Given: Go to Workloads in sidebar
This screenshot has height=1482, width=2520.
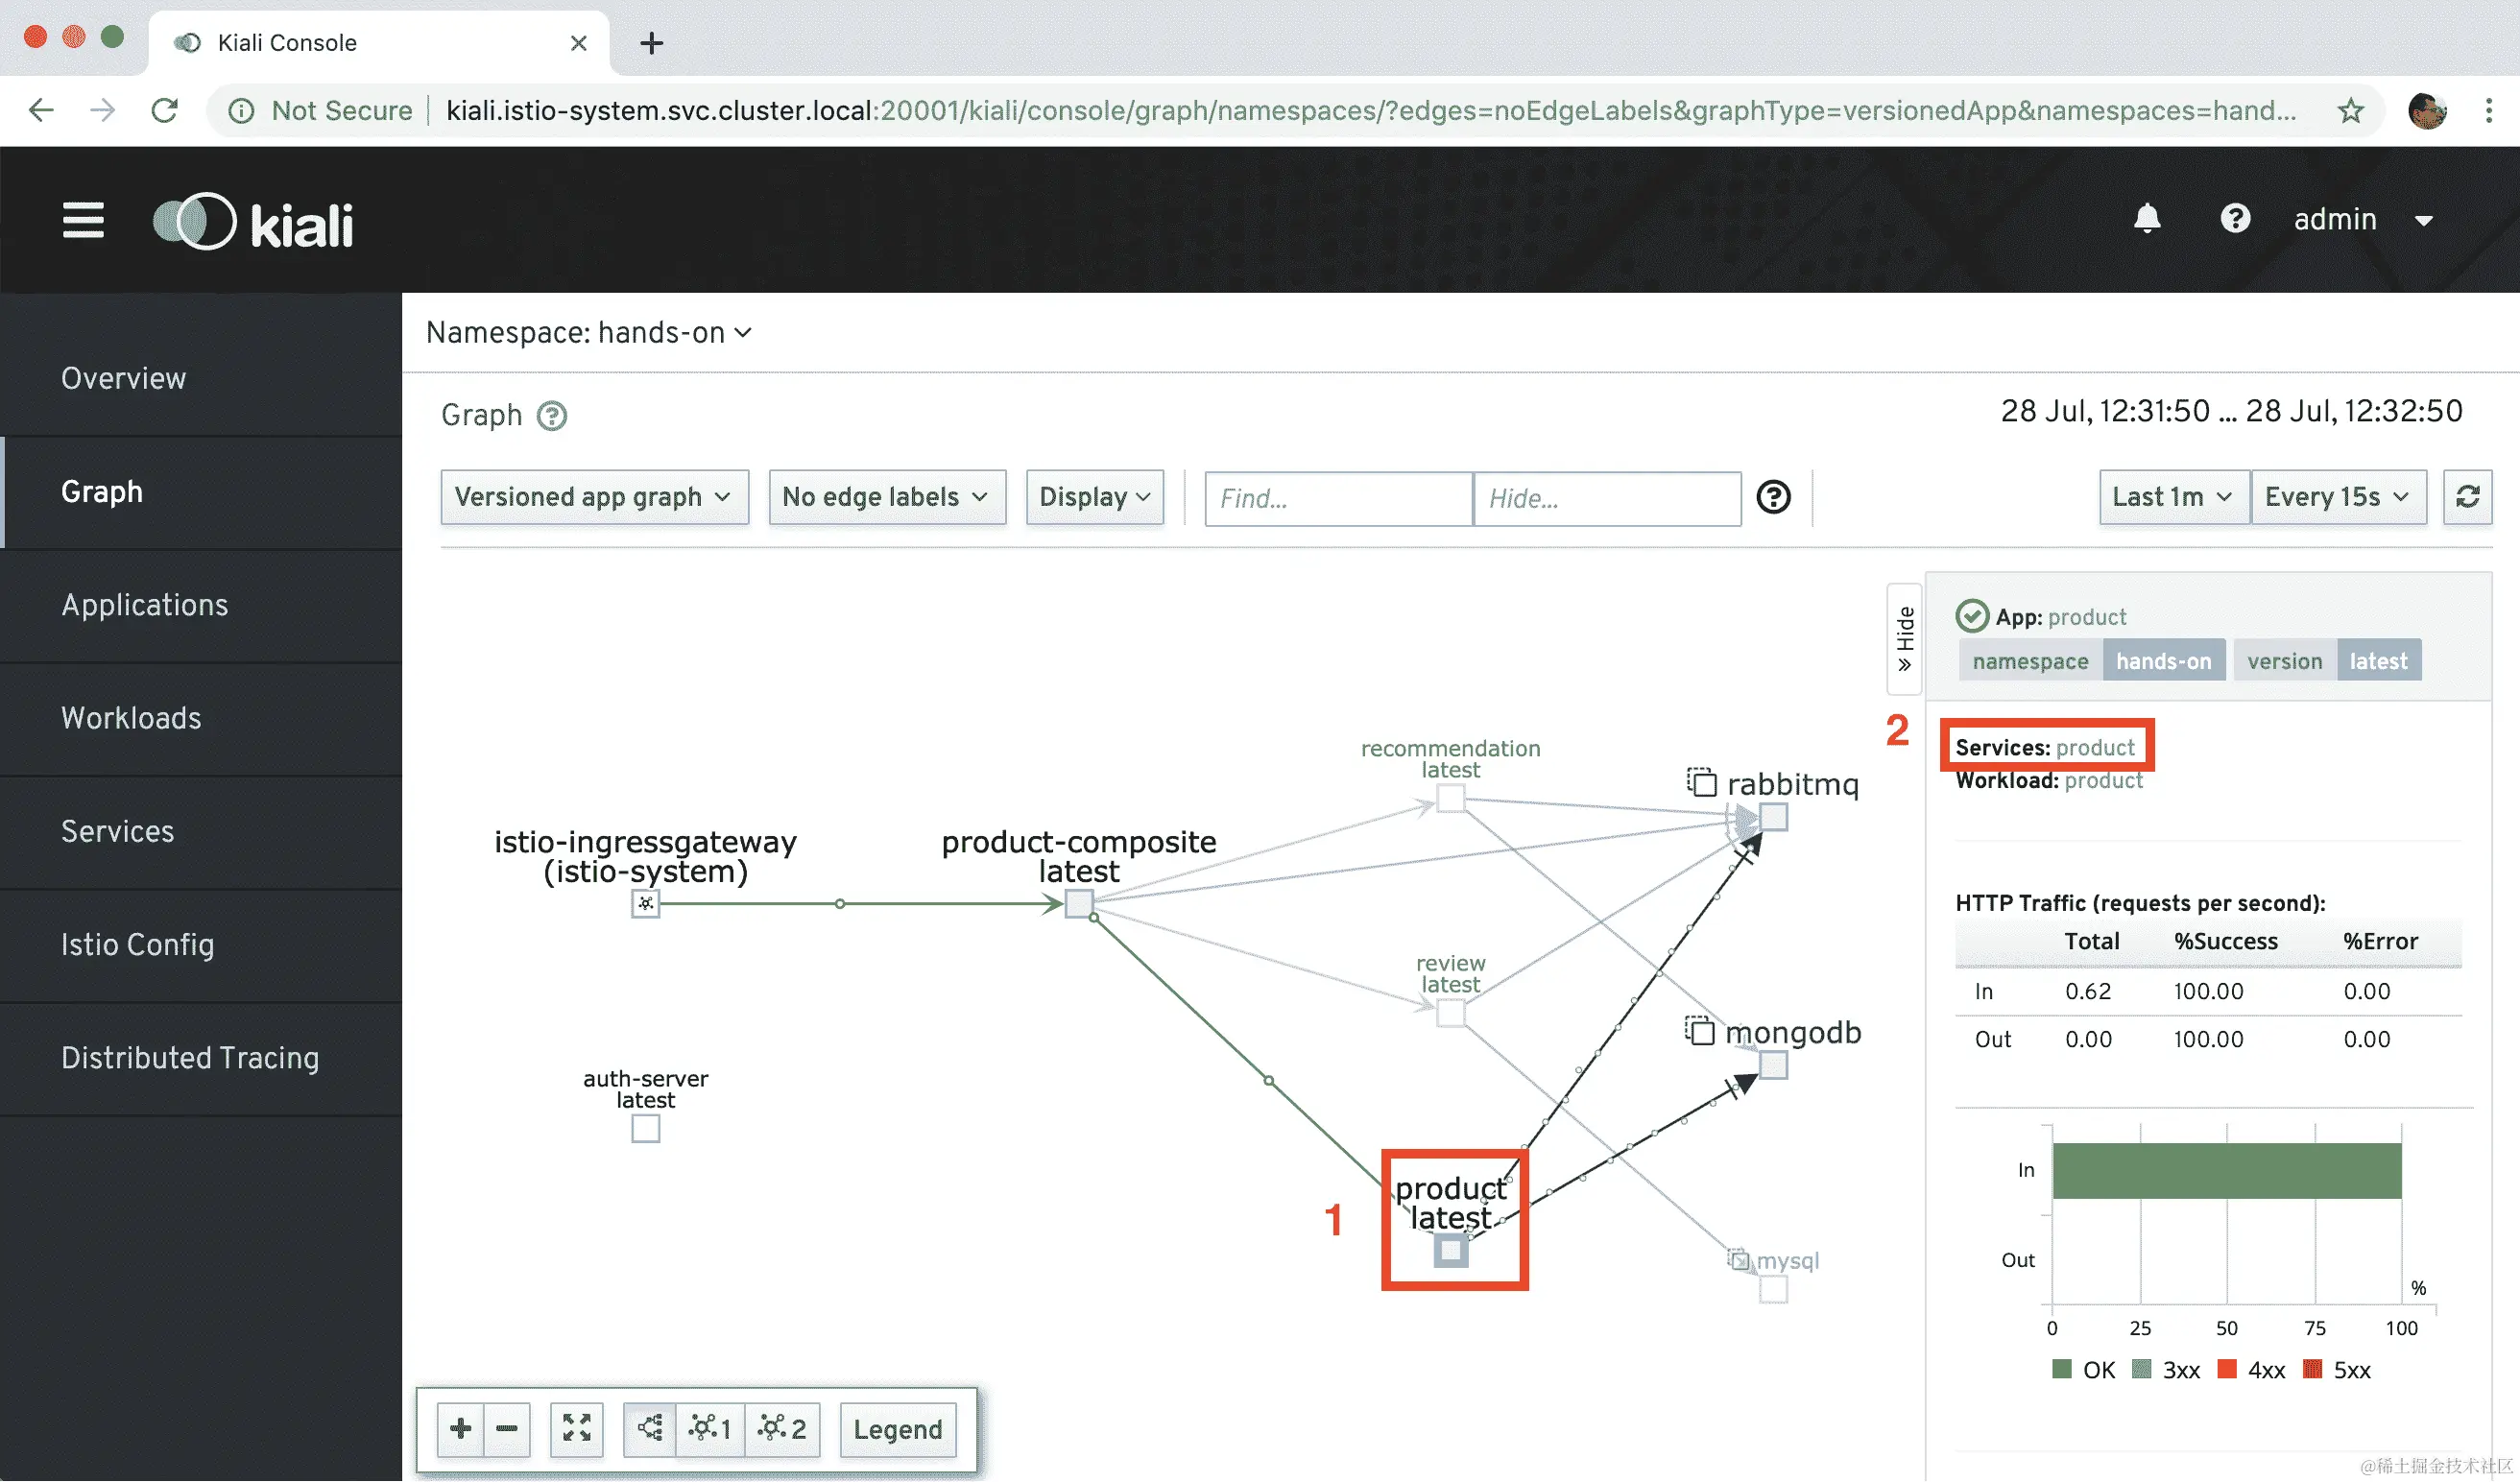Looking at the screenshot, I should click(131, 718).
